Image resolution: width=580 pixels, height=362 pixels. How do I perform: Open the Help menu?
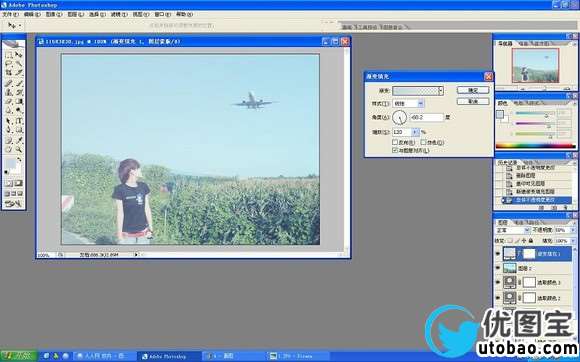point(184,14)
